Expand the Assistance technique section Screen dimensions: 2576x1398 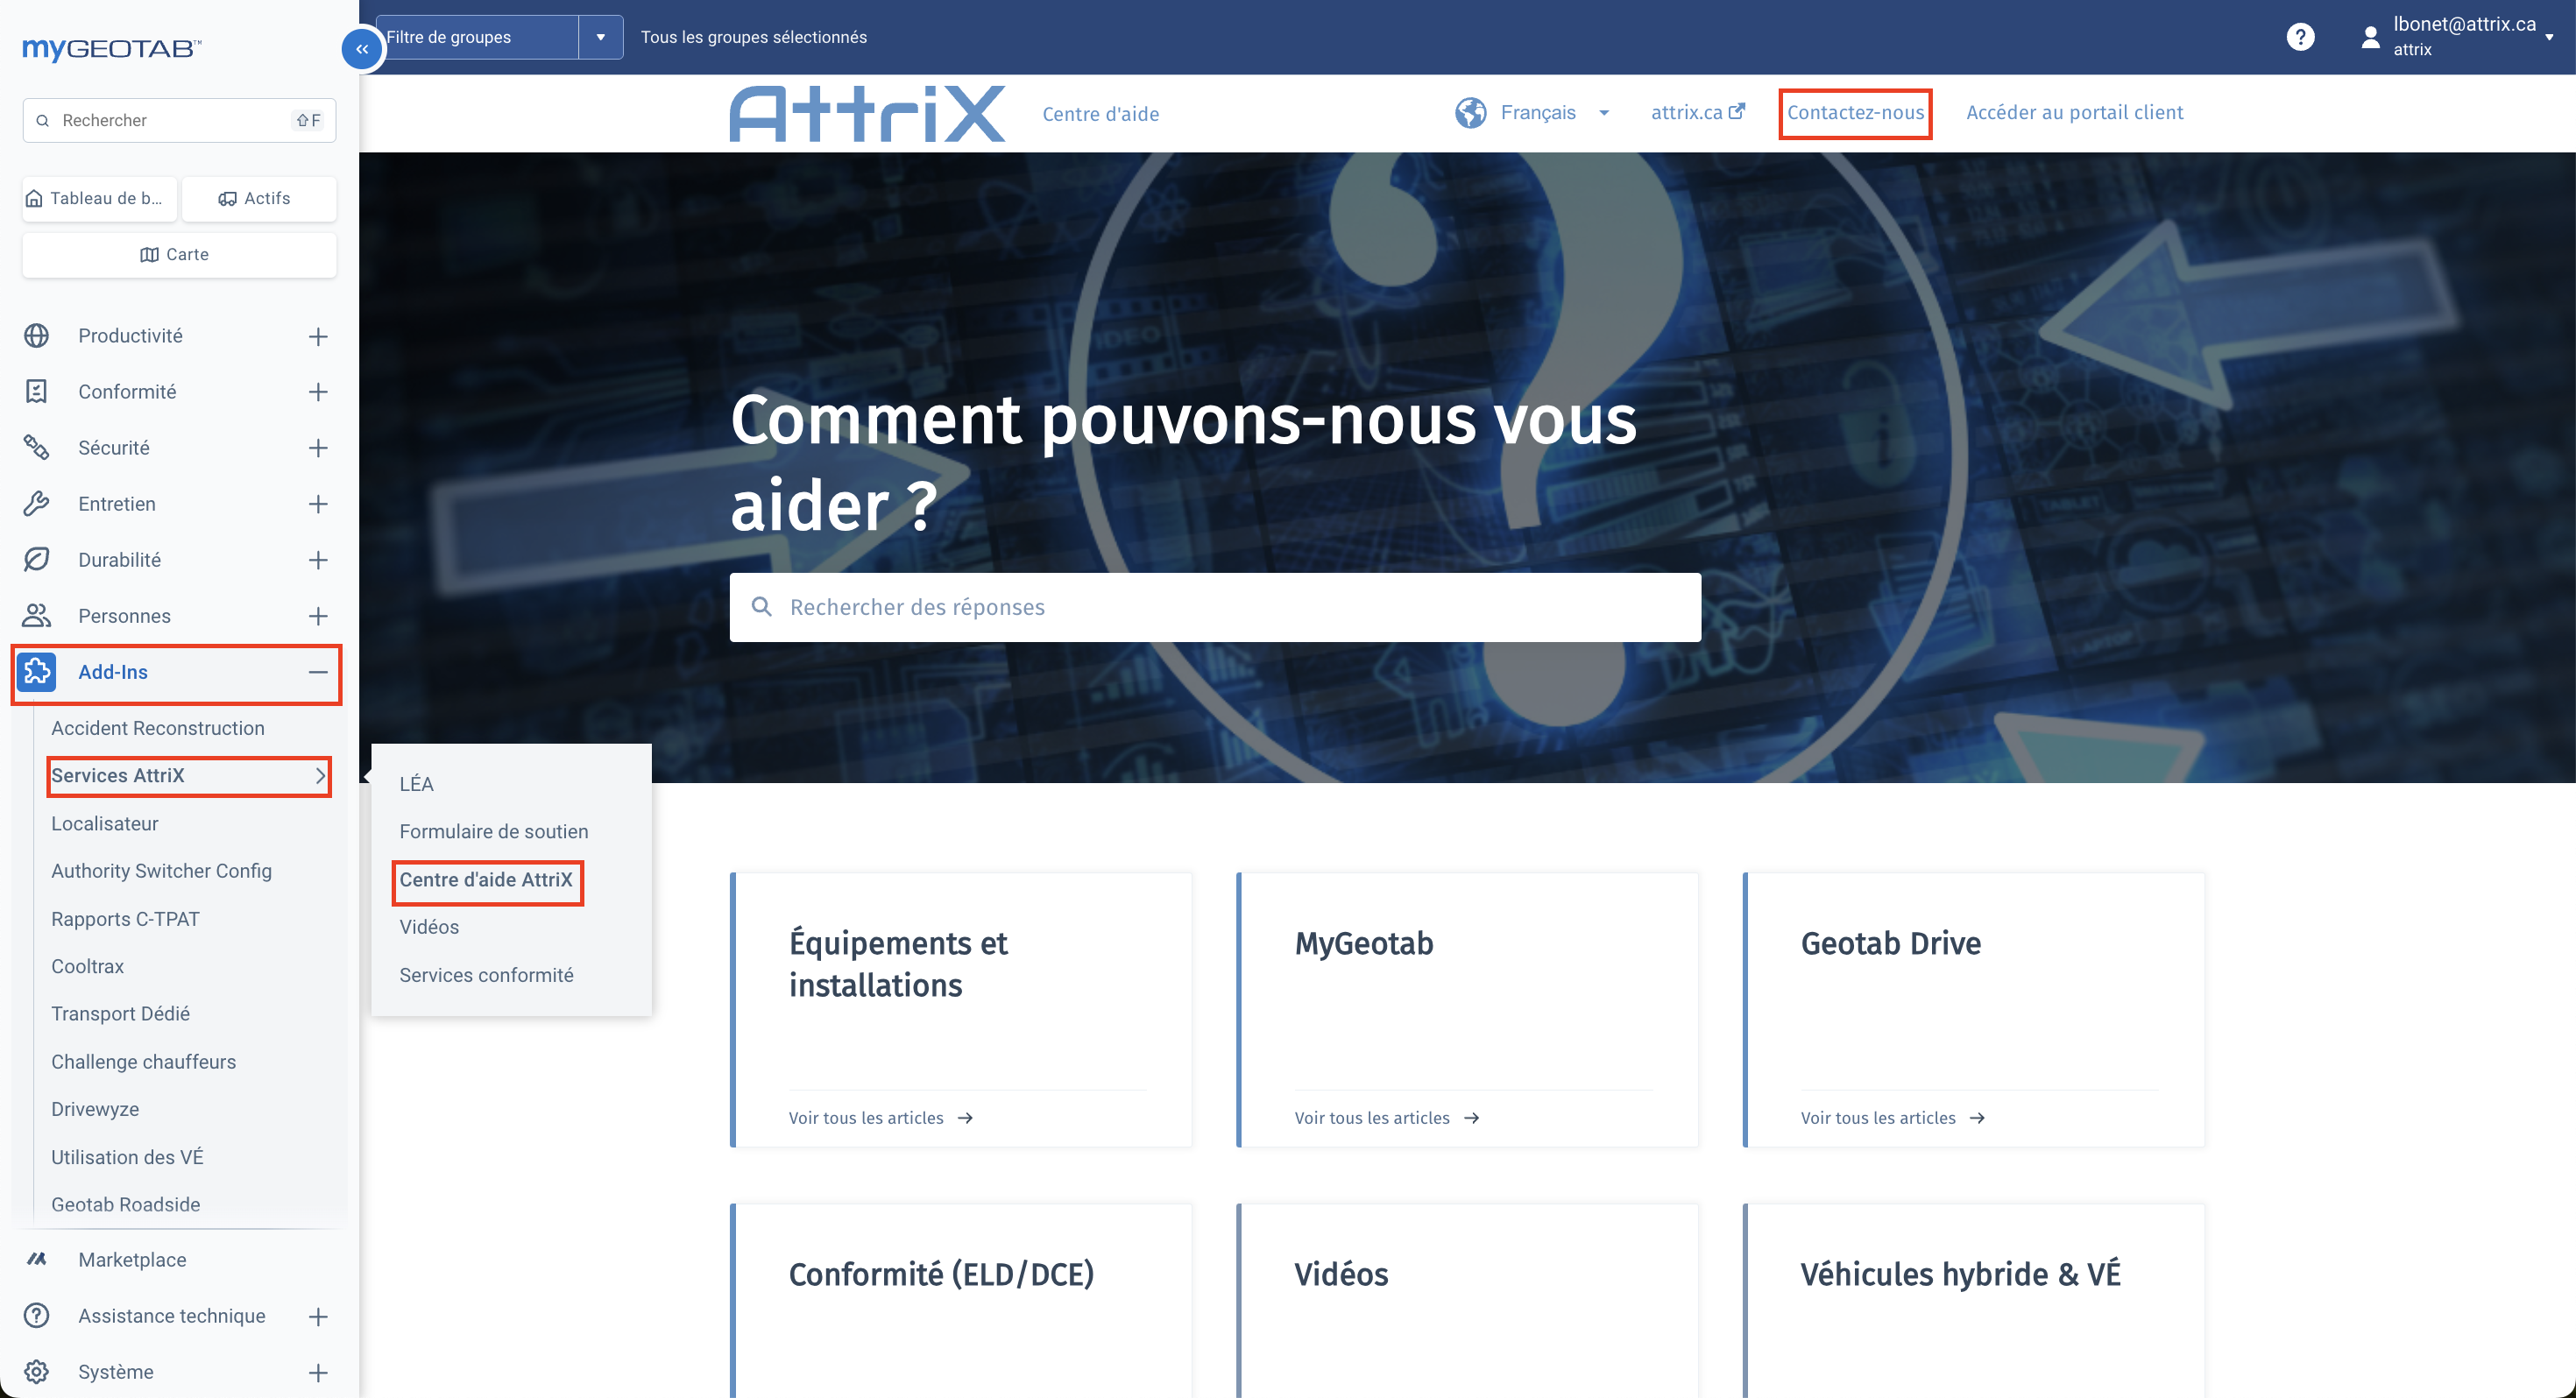pyautogui.click(x=318, y=1317)
